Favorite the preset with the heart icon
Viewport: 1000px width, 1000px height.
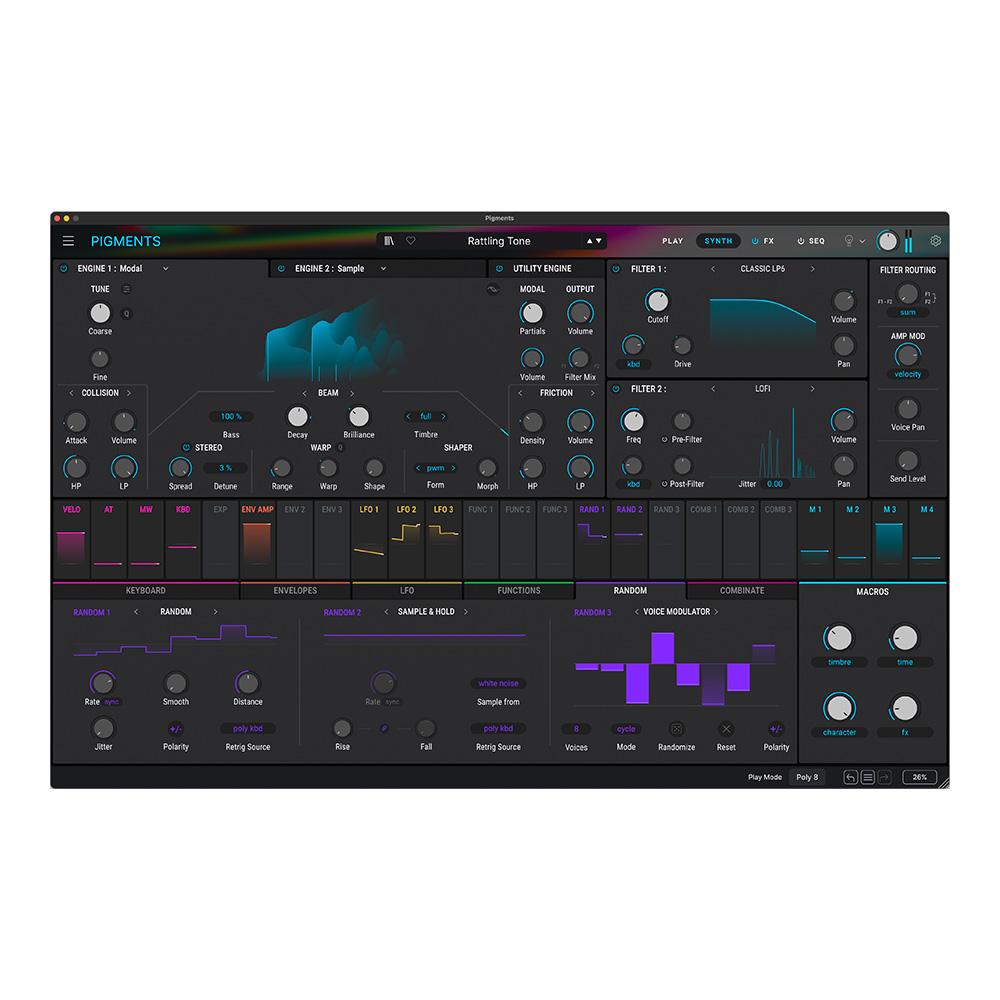coord(411,241)
